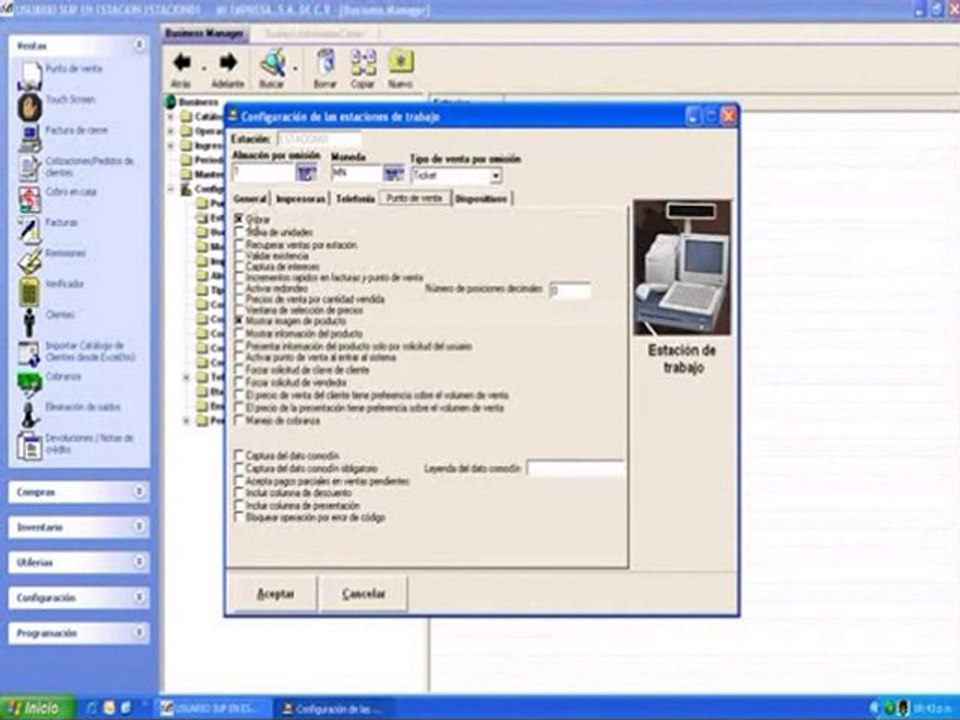The image size is (960, 720).
Task: Click the Nuevo toolbar icon
Action: [401, 62]
